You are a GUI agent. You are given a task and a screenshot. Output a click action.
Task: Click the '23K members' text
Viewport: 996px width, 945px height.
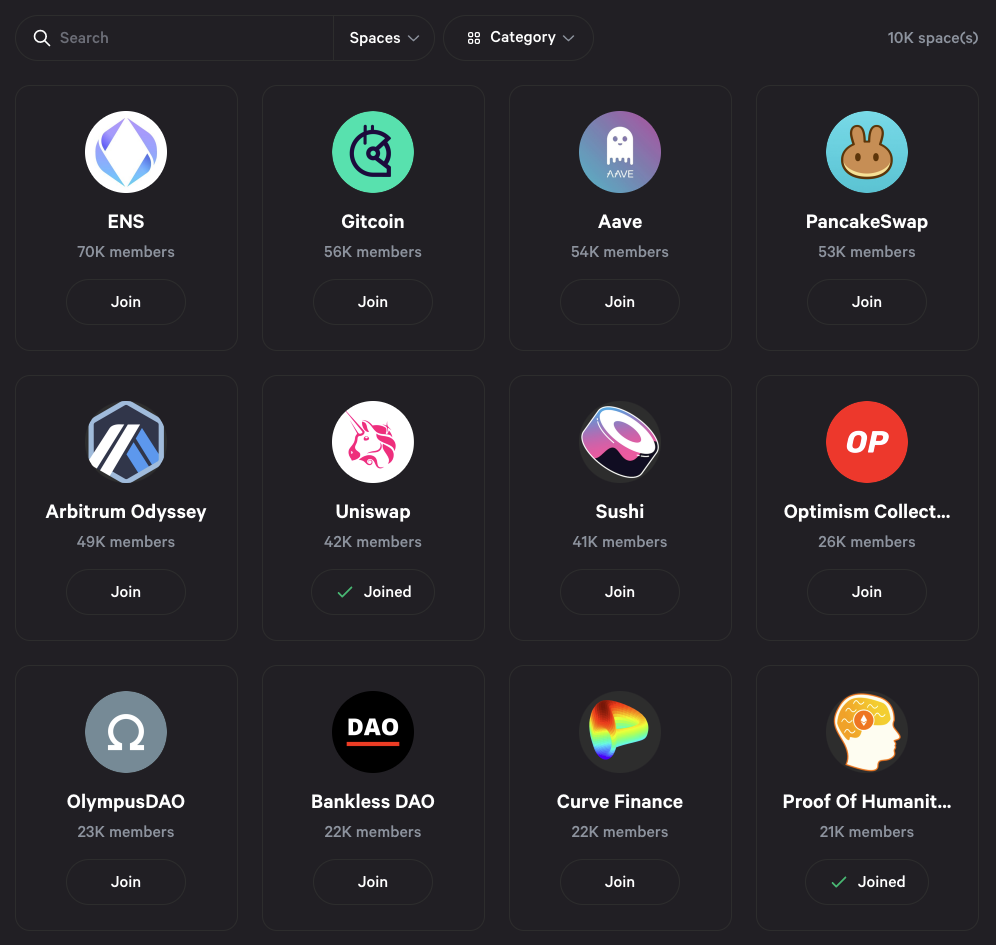[126, 832]
